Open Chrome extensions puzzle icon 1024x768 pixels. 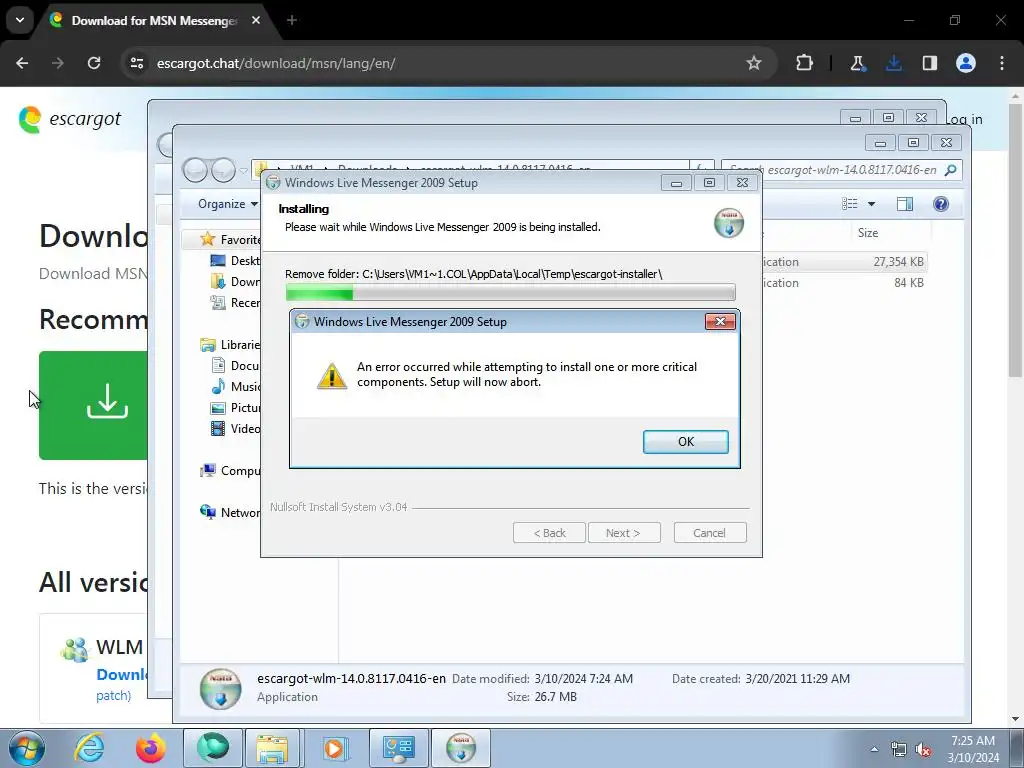(x=805, y=63)
